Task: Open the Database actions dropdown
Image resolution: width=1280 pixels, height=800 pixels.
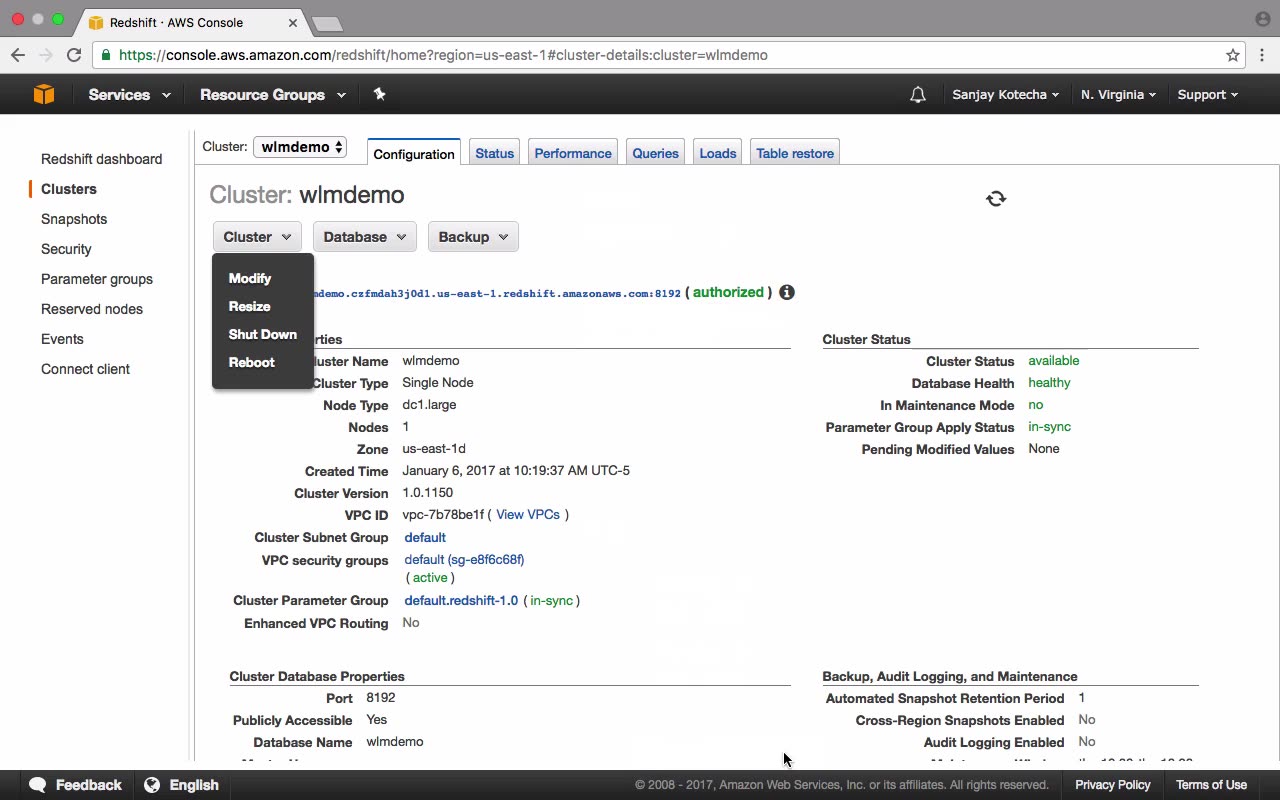Action: [x=365, y=237]
